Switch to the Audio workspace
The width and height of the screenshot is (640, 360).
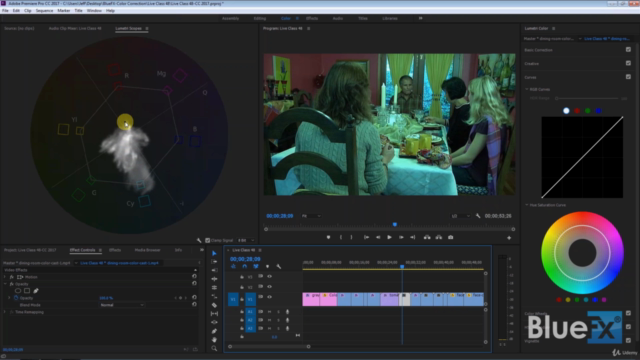pyautogui.click(x=338, y=18)
